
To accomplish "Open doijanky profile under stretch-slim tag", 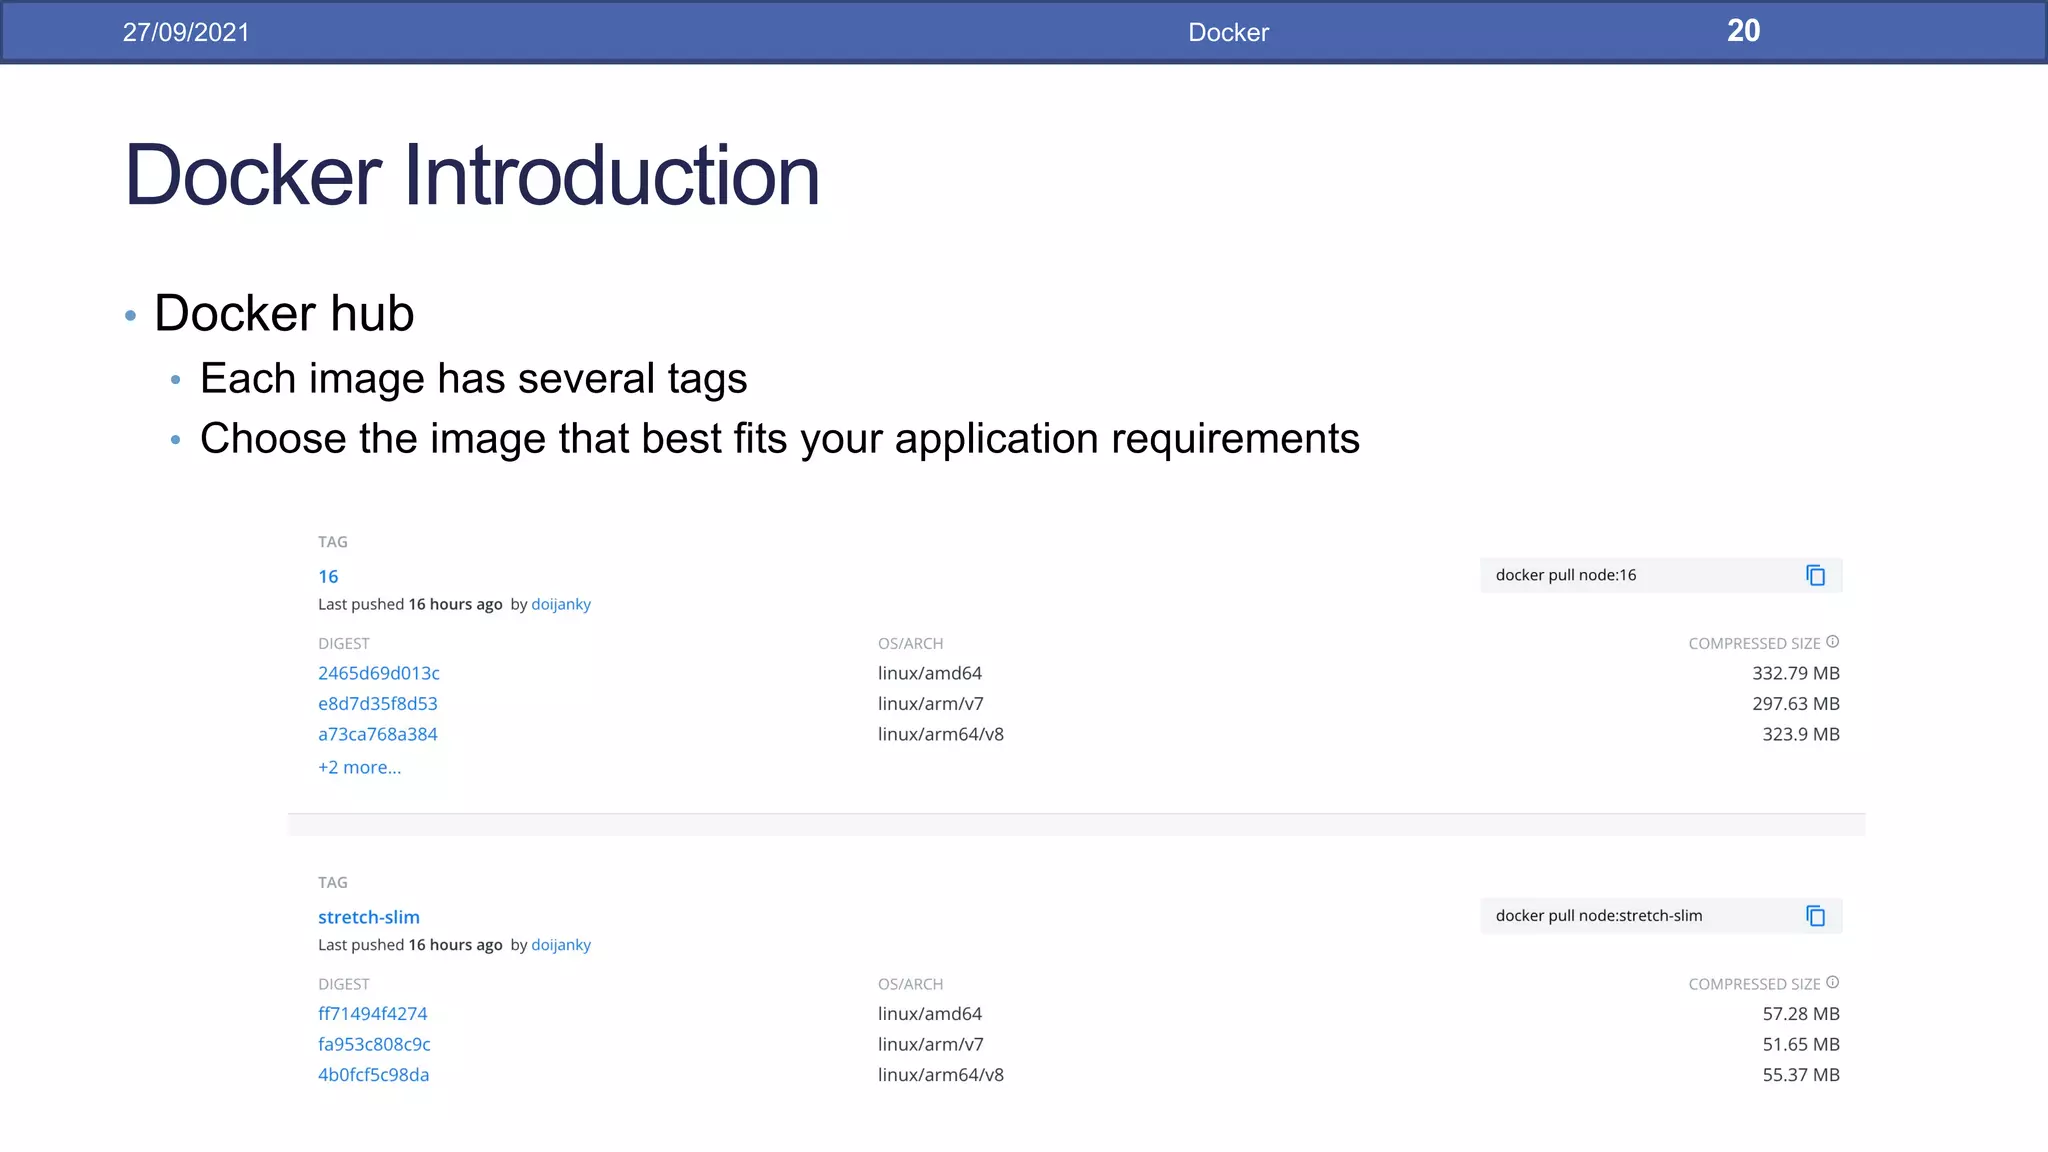I will pos(560,945).
